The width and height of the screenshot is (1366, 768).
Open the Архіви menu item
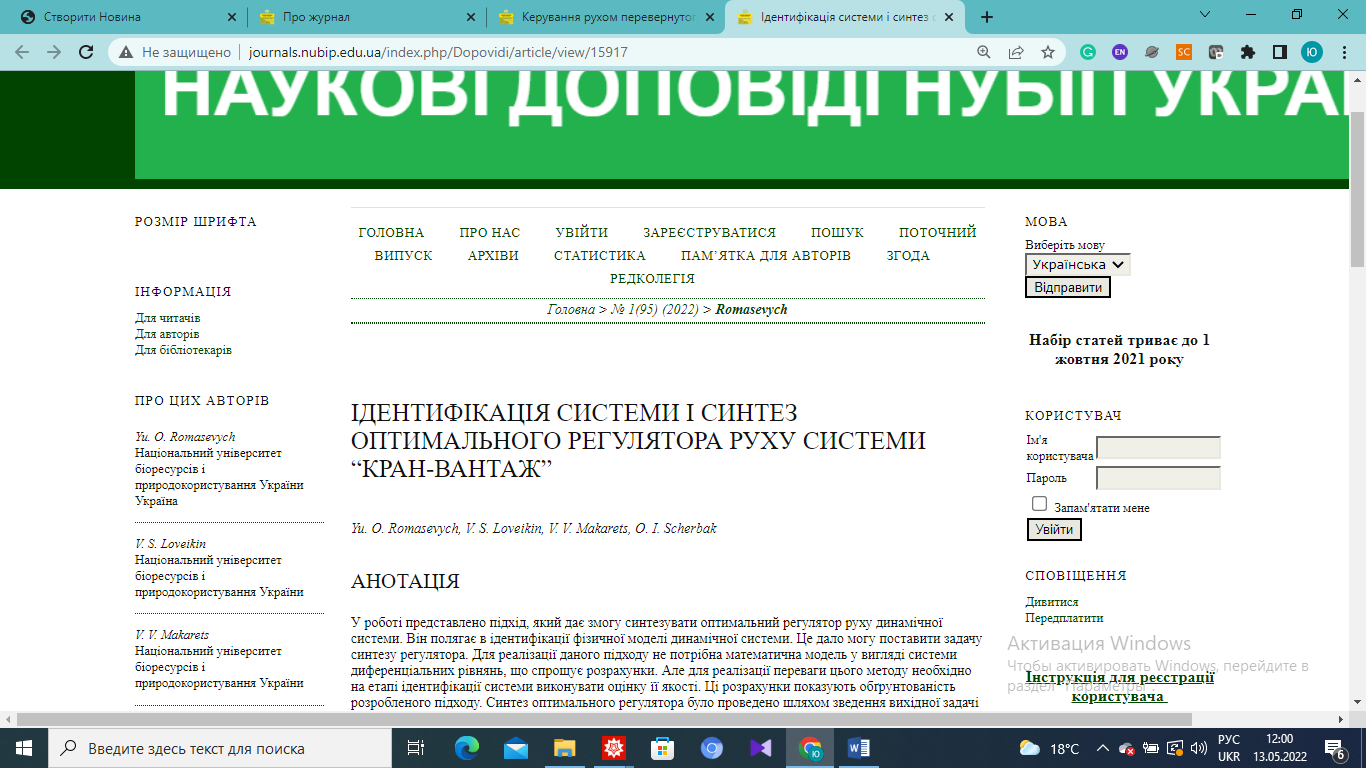click(493, 256)
